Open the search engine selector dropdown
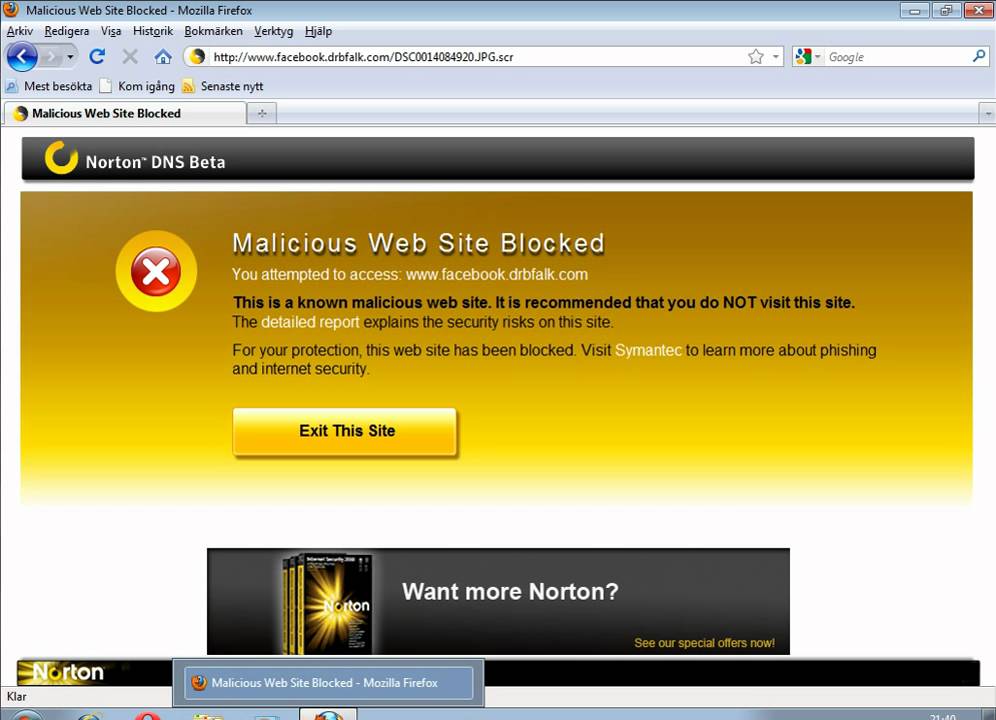Viewport: 996px width, 720px height. (x=808, y=57)
